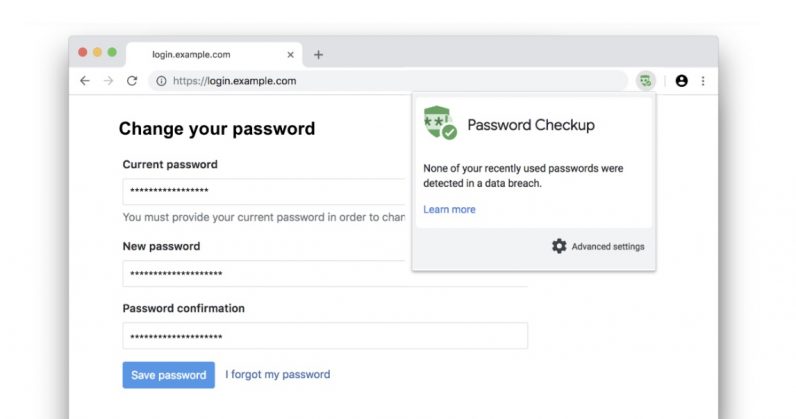The width and height of the screenshot is (796, 419).
Task: Click the browser forward arrow
Action: [108, 81]
